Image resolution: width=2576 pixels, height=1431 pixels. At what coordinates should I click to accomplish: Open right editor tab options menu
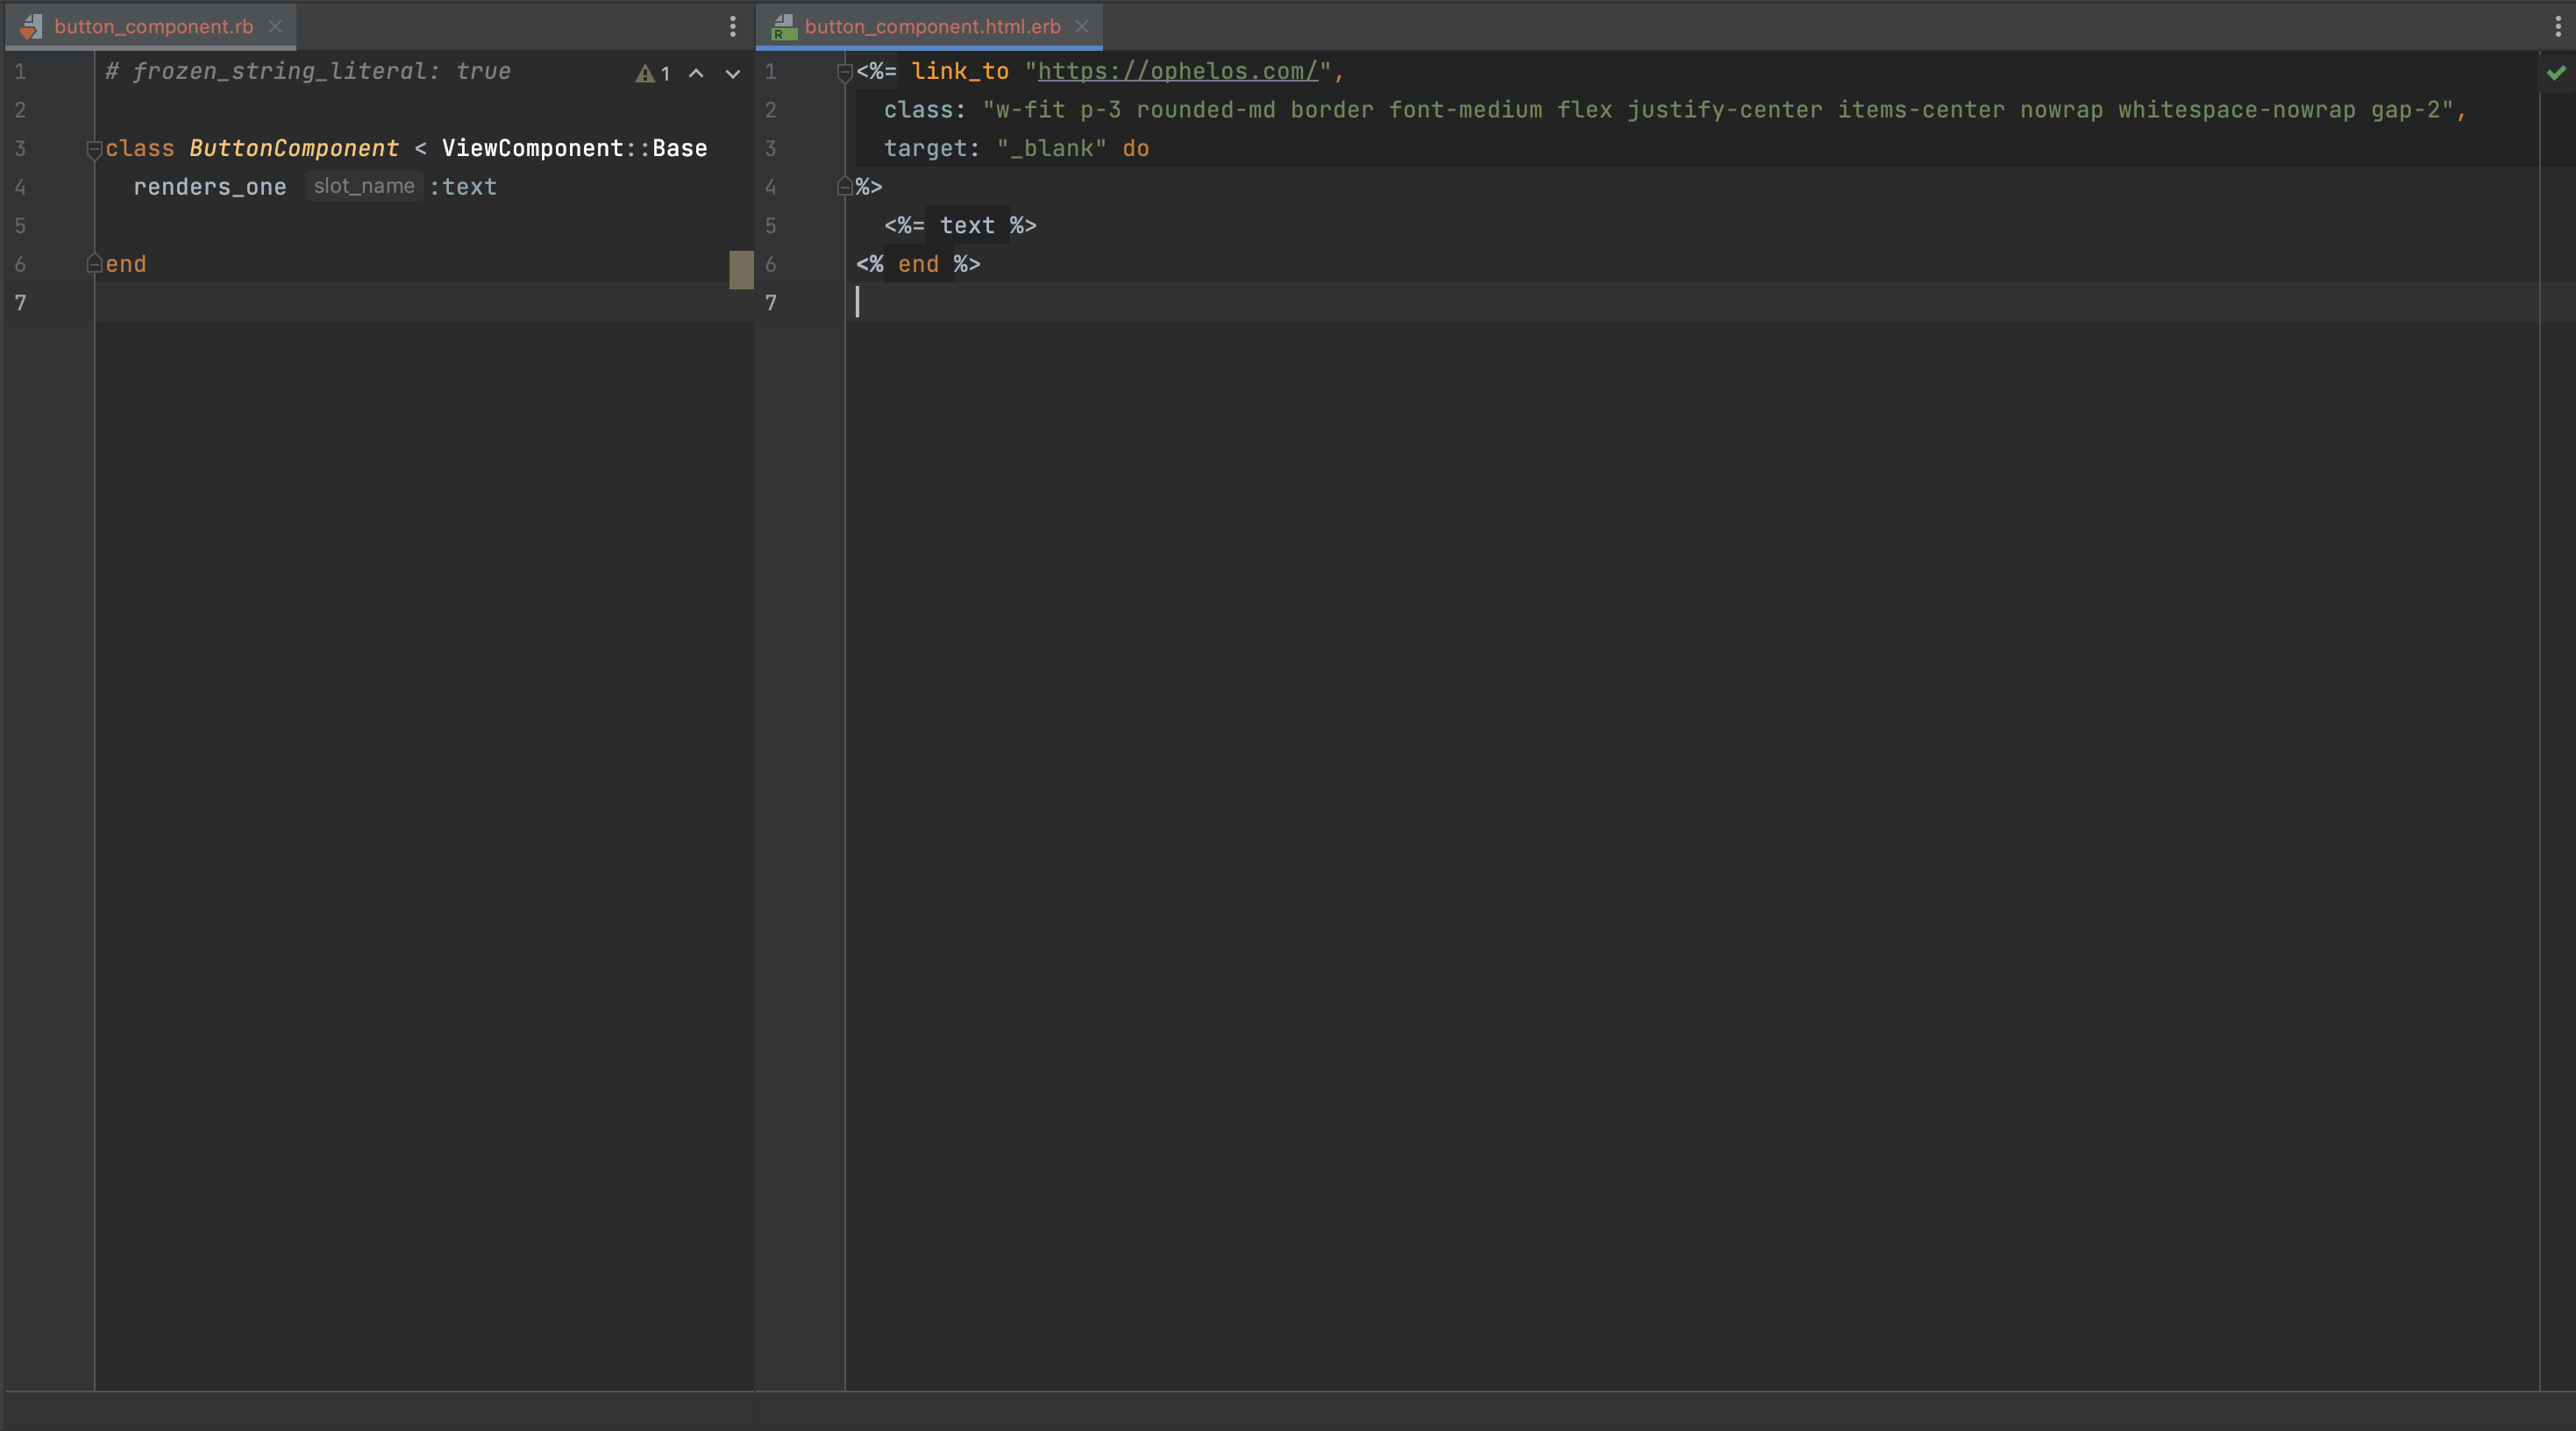pos(2557,26)
